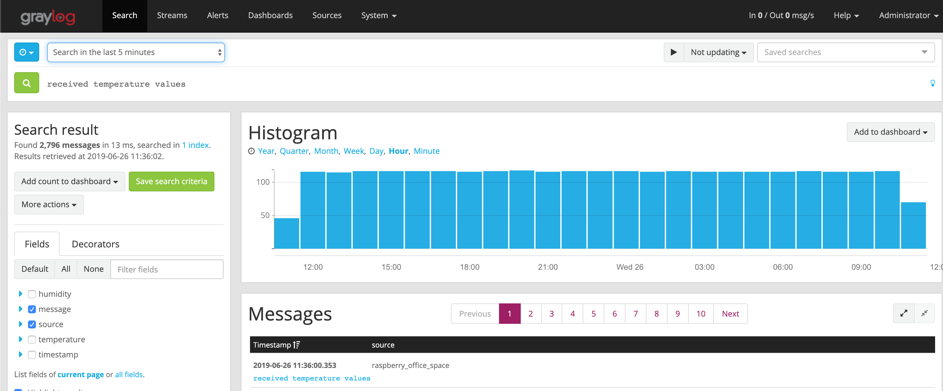Open Dashboards in navigation bar
This screenshot has width=943, height=391.
click(270, 16)
